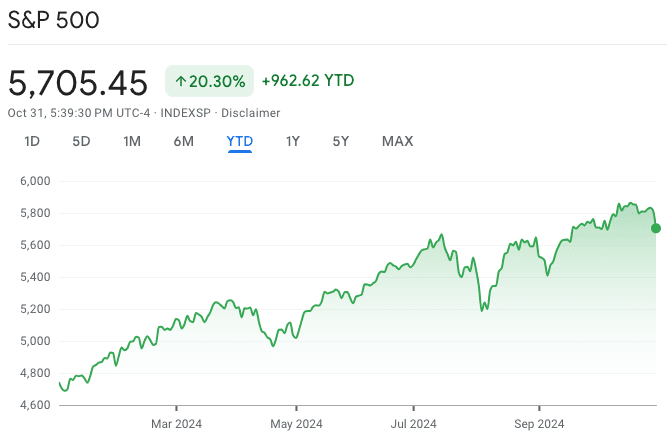
Task: Switch to the 1D time range tab
Action: pyautogui.click(x=32, y=141)
